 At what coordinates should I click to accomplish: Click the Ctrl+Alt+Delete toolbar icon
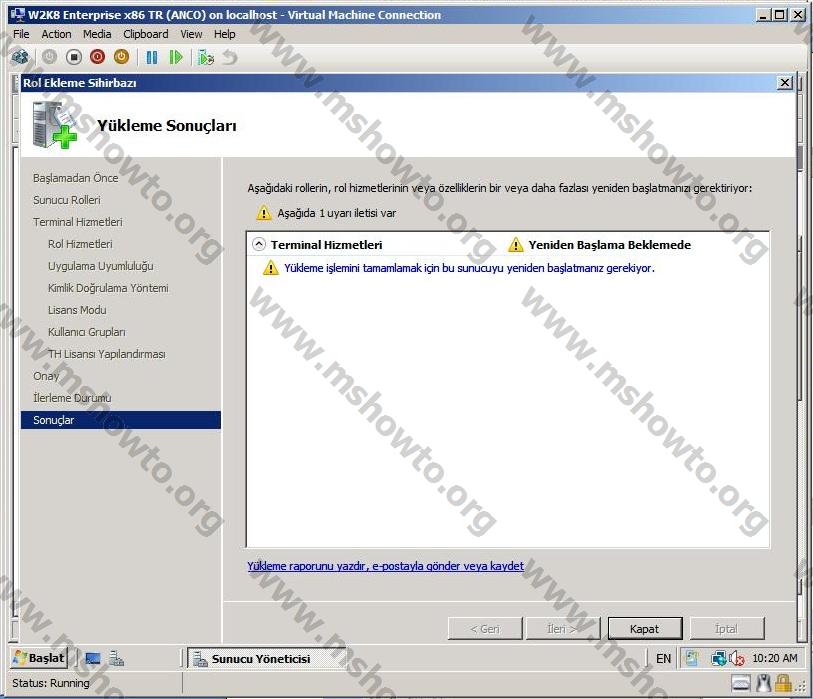pyautogui.click(x=20, y=57)
